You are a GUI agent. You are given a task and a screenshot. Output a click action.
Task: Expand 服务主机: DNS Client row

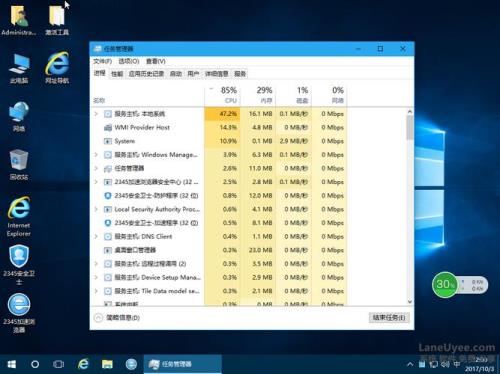(96, 236)
